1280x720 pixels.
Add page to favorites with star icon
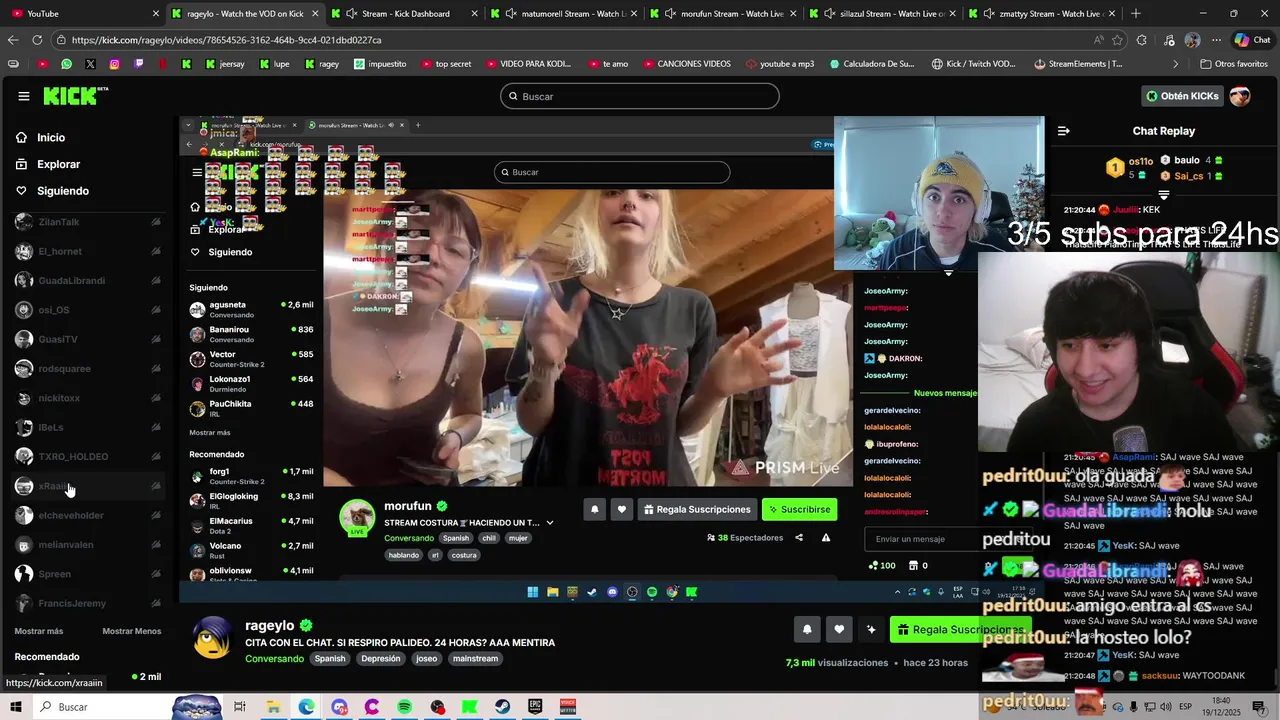(x=1117, y=40)
